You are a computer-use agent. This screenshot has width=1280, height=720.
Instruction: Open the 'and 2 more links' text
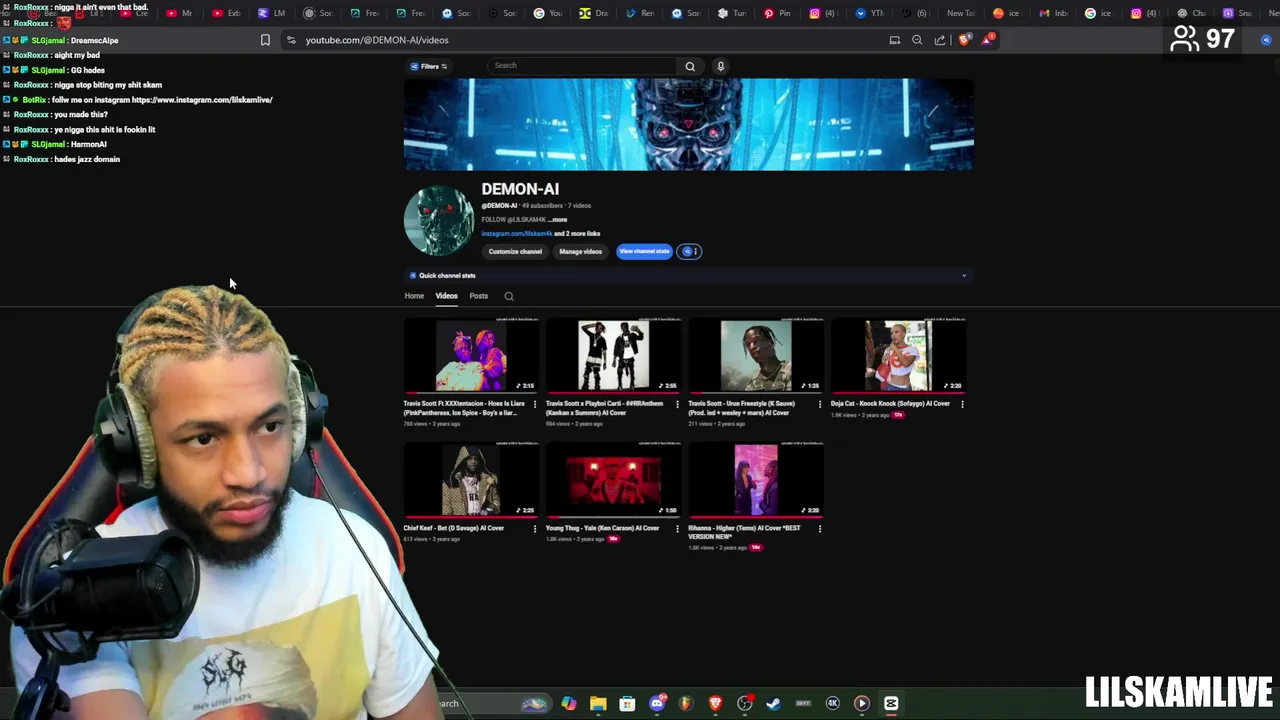coord(577,233)
